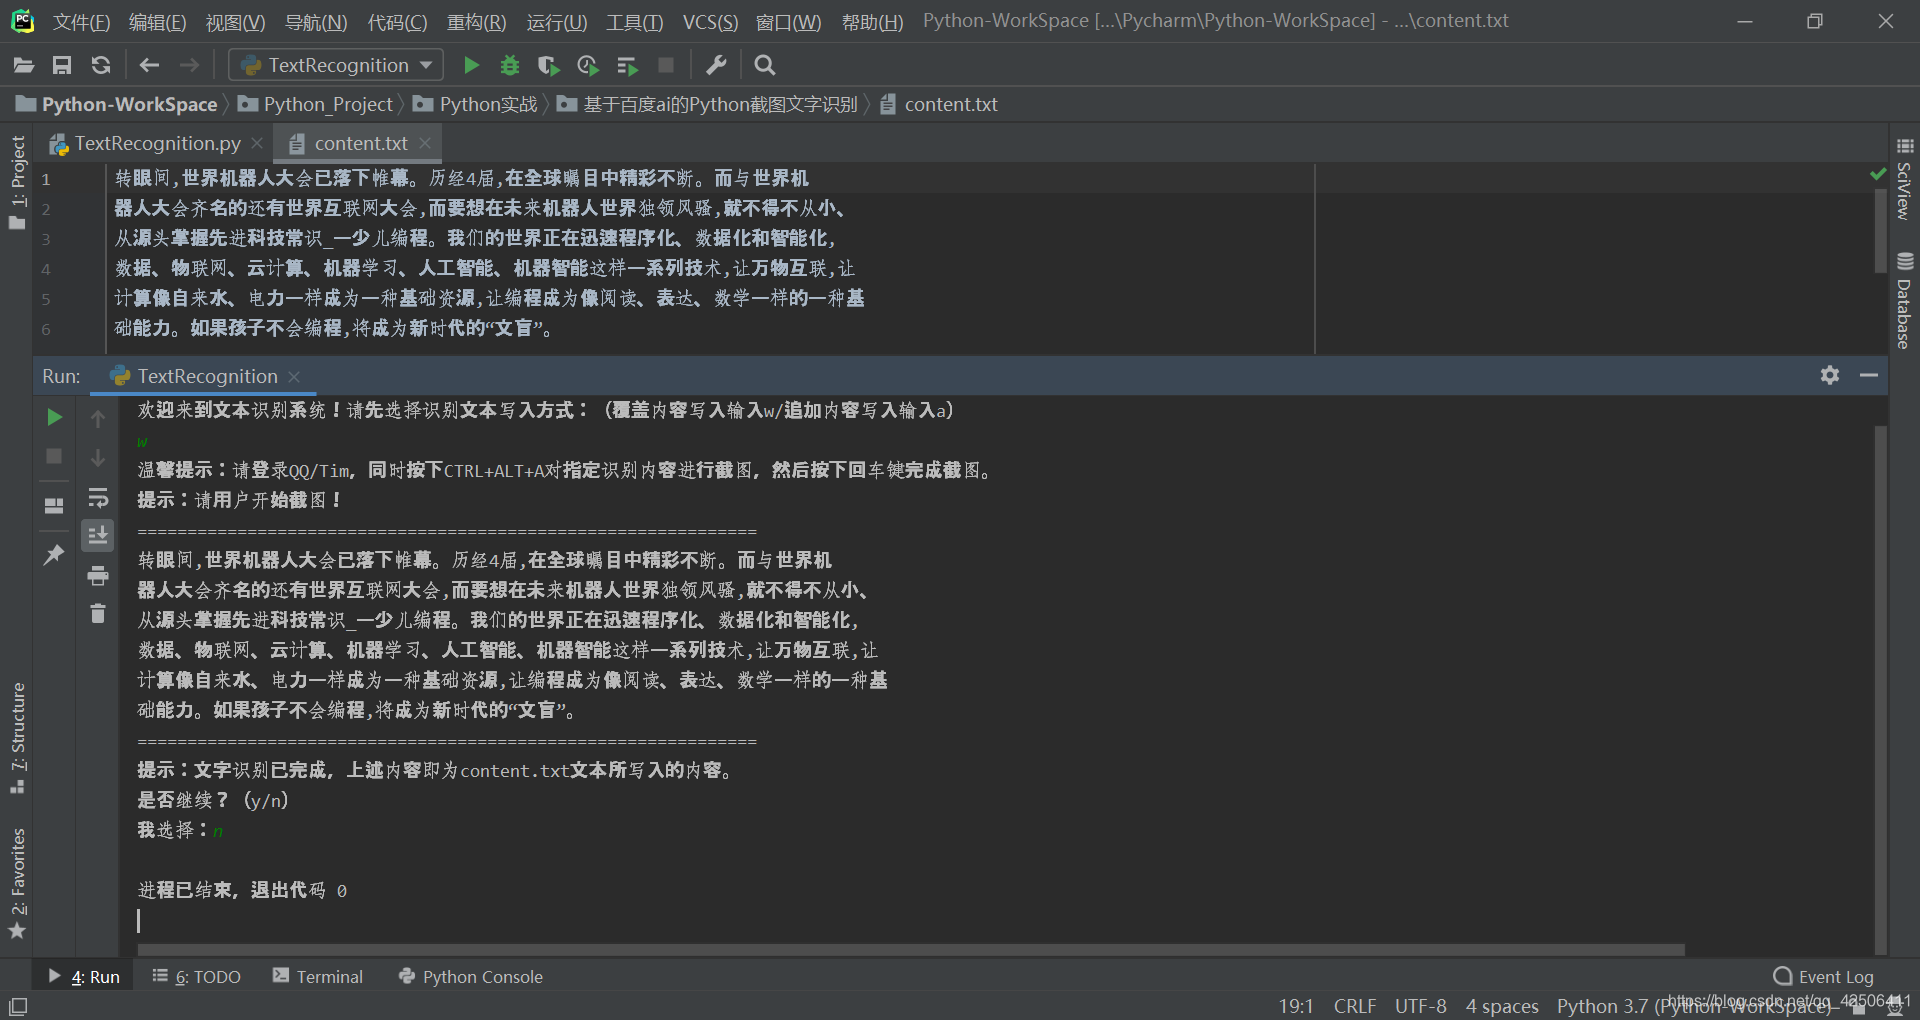Open the Project tool window sidebar button
This screenshot has height=1020, width=1920.
[17, 182]
